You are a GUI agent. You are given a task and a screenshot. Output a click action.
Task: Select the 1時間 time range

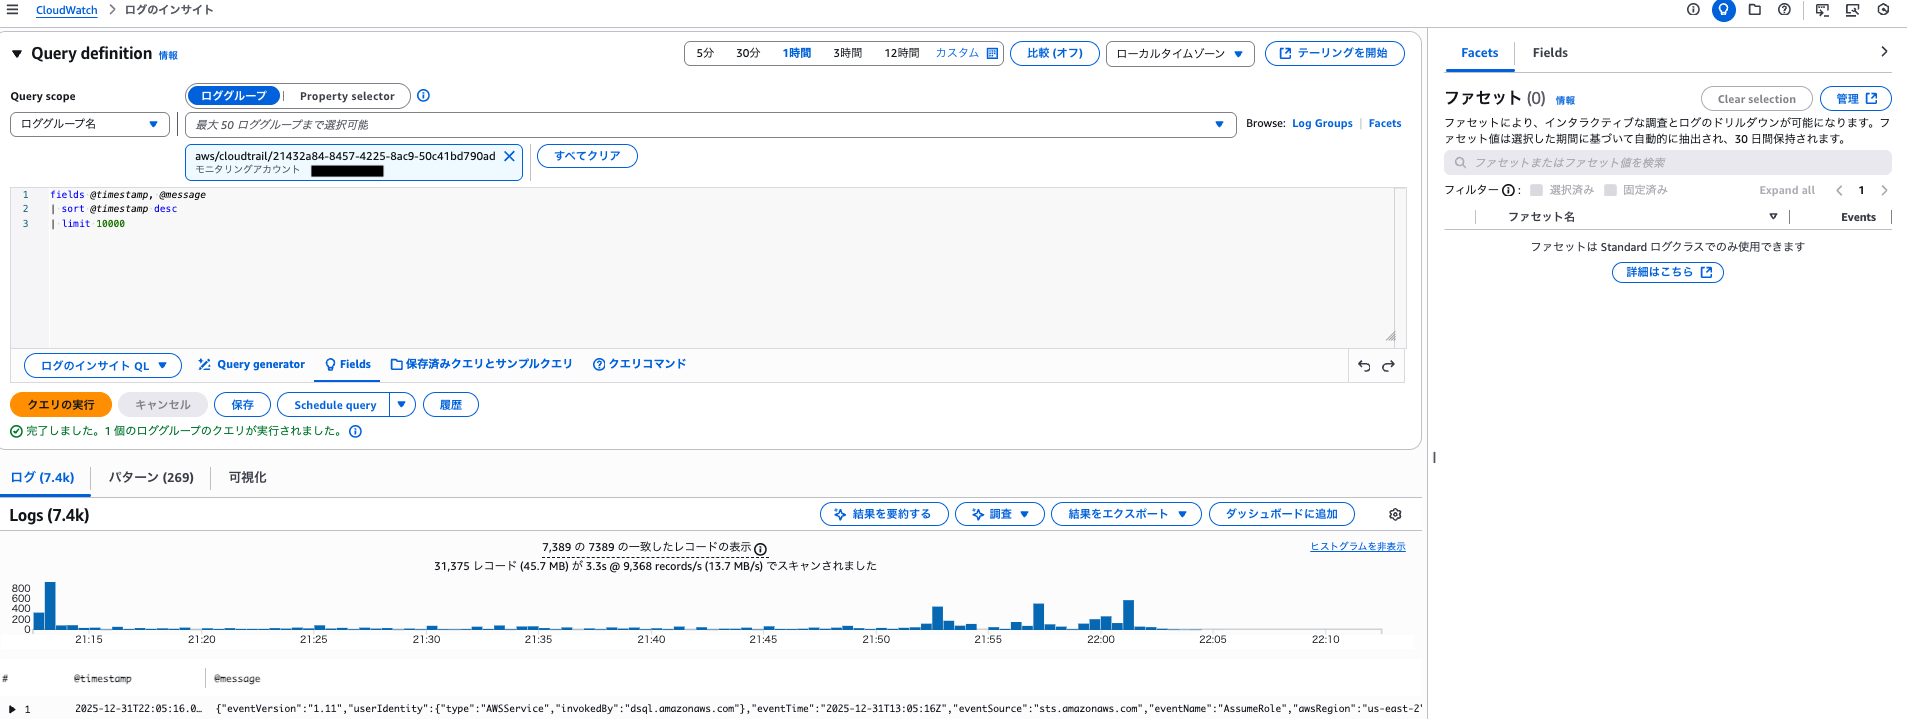[x=796, y=53]
